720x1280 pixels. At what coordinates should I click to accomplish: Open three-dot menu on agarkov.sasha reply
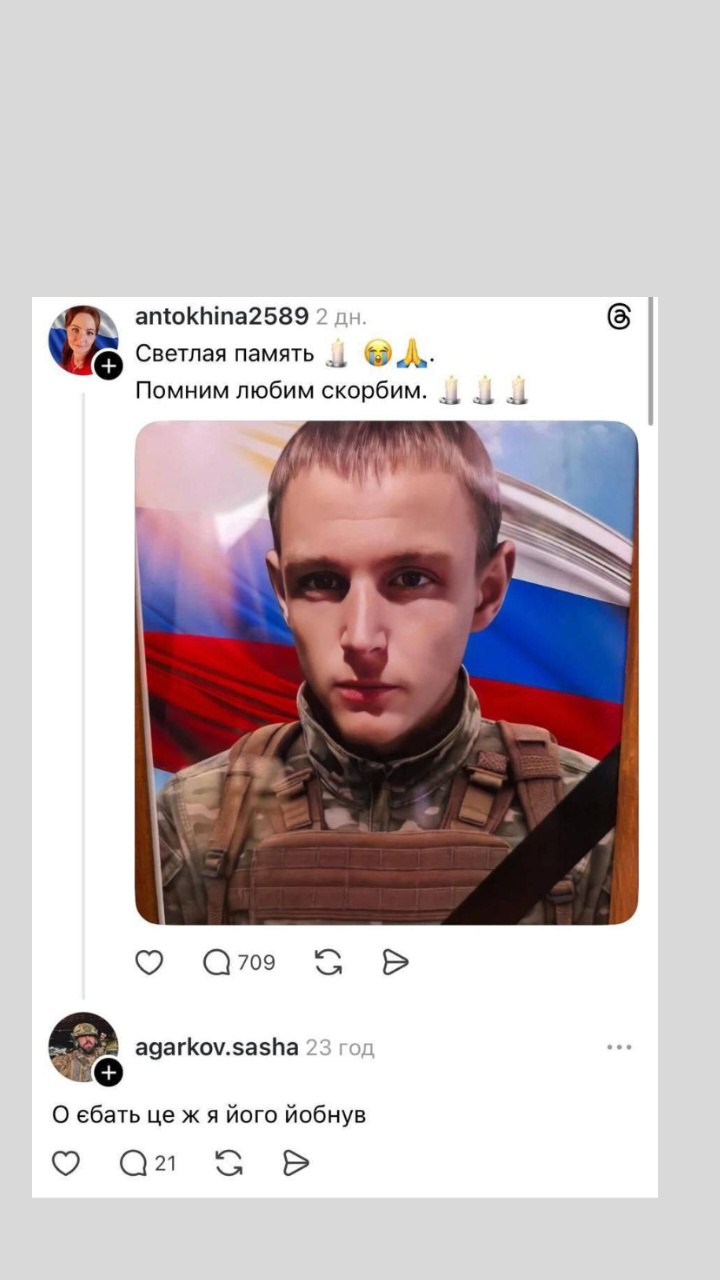619,1047
